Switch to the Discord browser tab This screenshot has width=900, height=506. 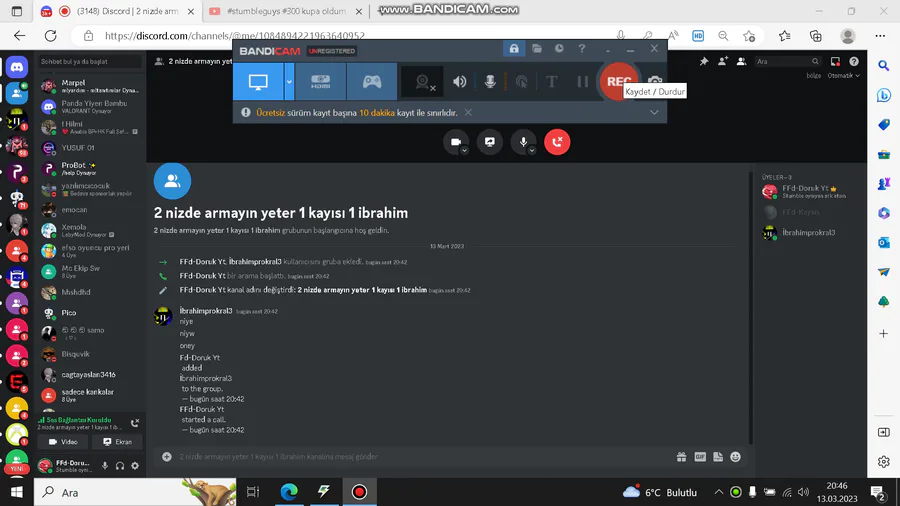coord(118,11)
